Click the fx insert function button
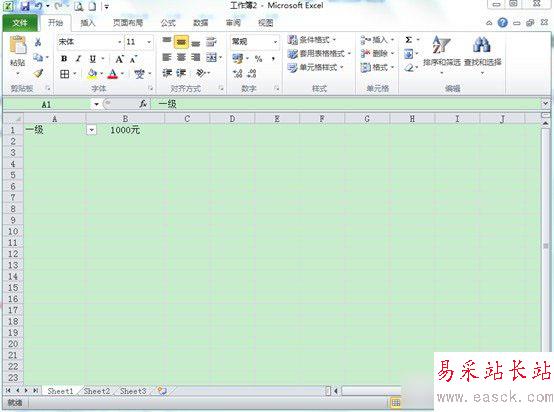Image resolution: width=554 pixels, height=412 pixels. pos(143,104)
